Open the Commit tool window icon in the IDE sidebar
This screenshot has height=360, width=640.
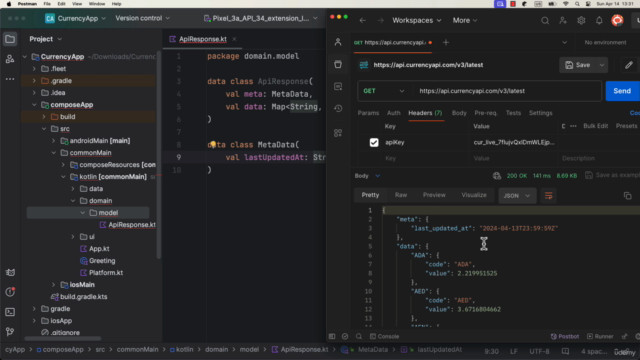click(10, 59)
